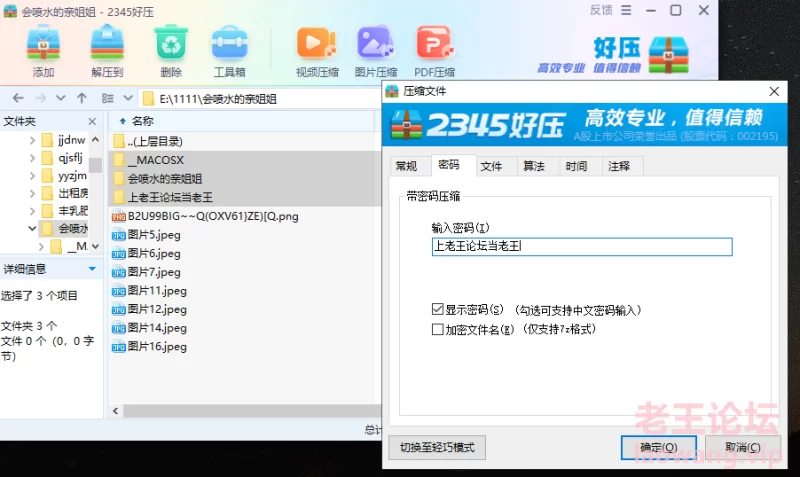Click the 取消(C) cancel button

point(743,447)
